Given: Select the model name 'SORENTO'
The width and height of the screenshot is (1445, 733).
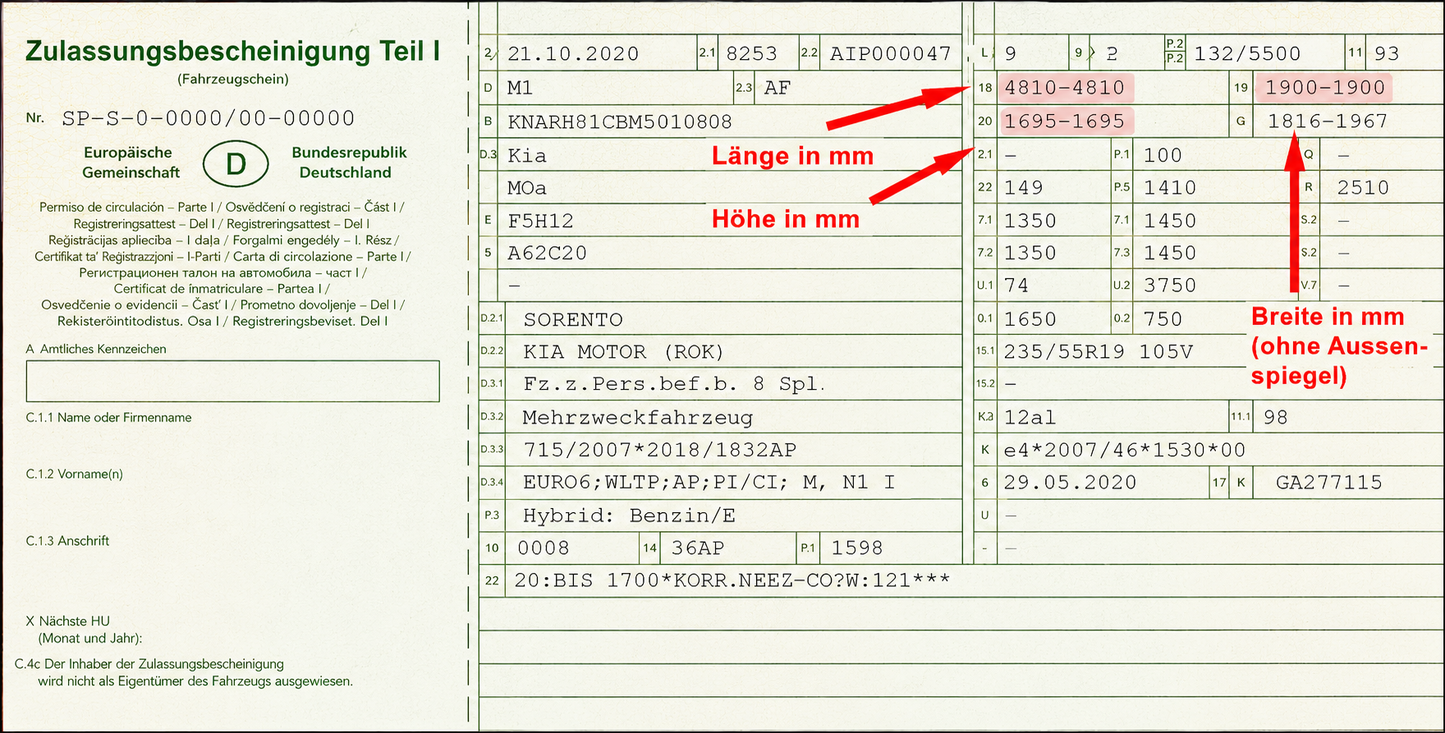Looking at the screenshot, I should click(x=573, y=320).
